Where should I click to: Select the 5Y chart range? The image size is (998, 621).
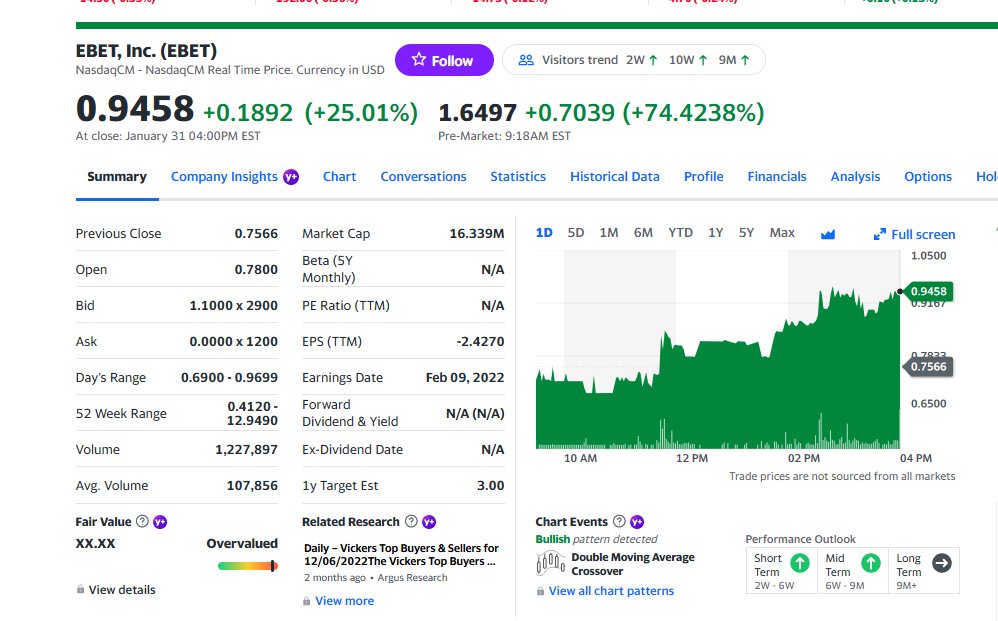click(746, 232)
